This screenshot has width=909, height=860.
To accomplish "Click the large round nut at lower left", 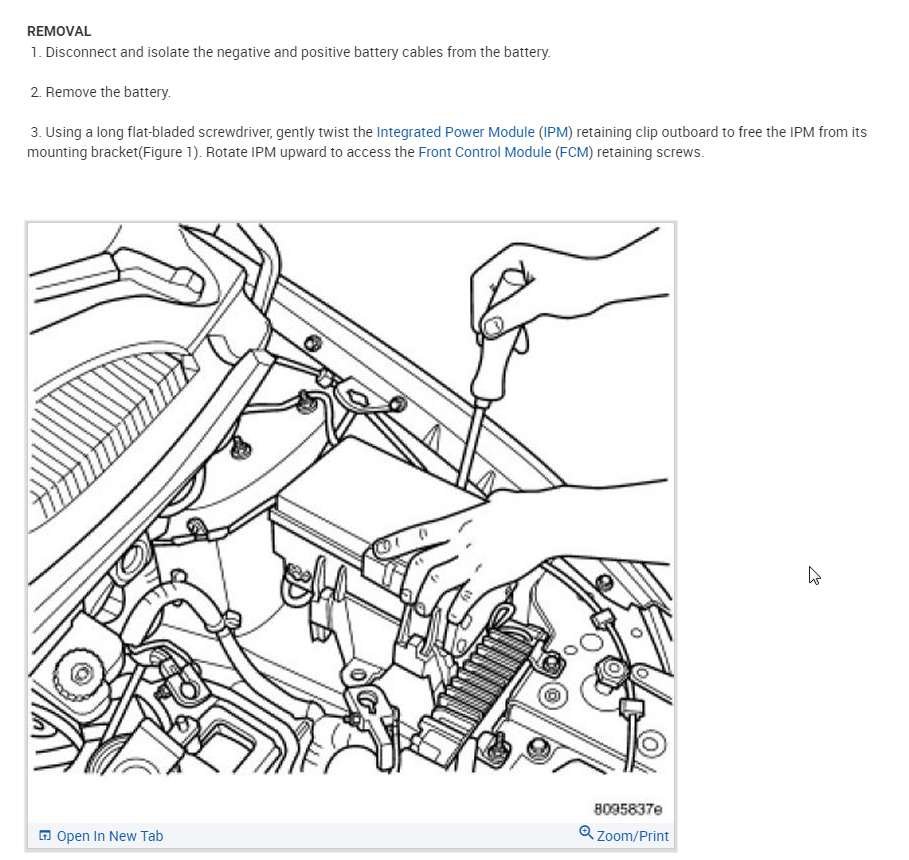I will click(81, 674).
